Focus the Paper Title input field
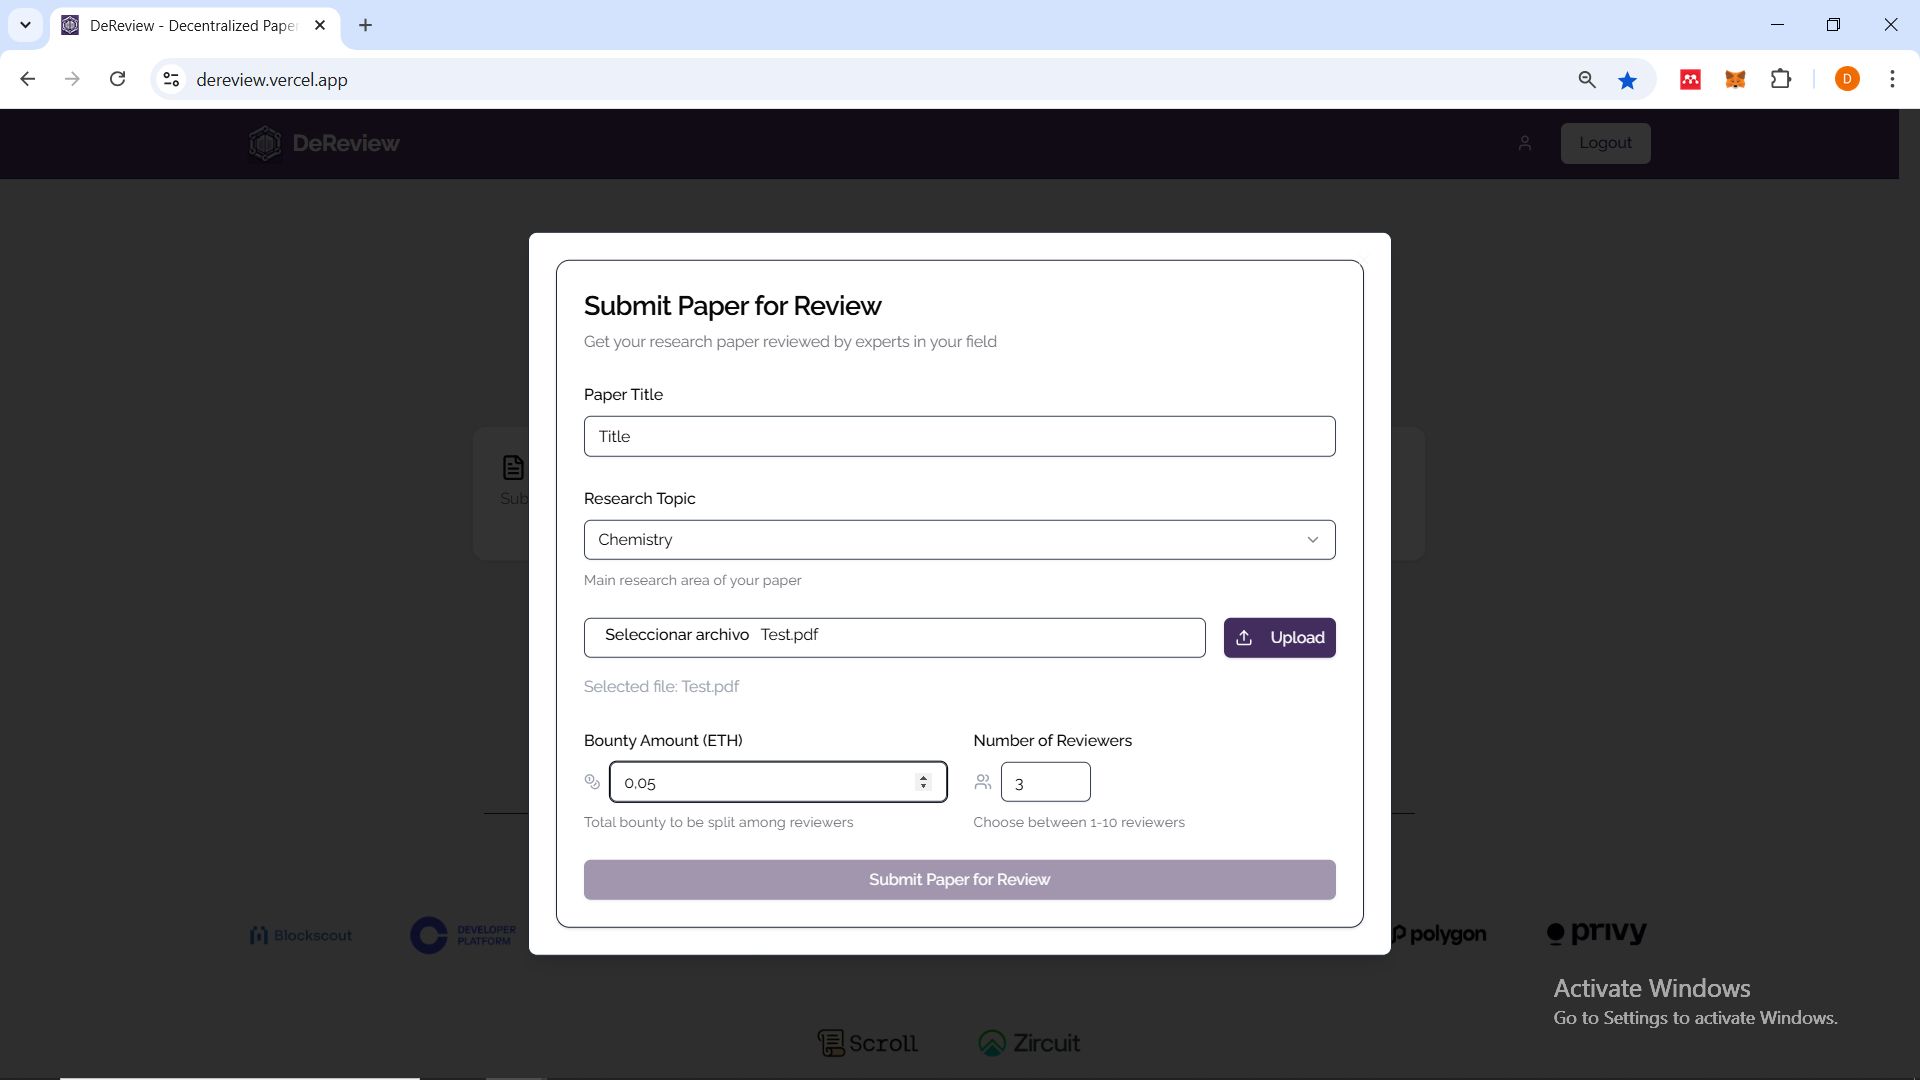 [x=959, y=436]
